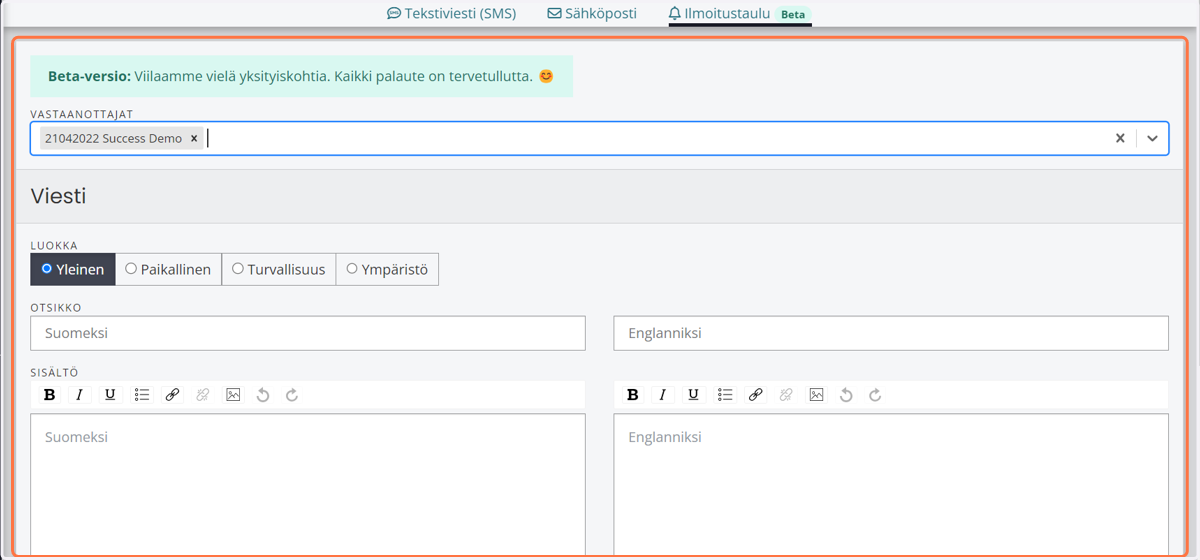Open the Tekstiviesti (SMS) tab
This screenshot has height=560, width=1200.
click(x=451, y=14)
